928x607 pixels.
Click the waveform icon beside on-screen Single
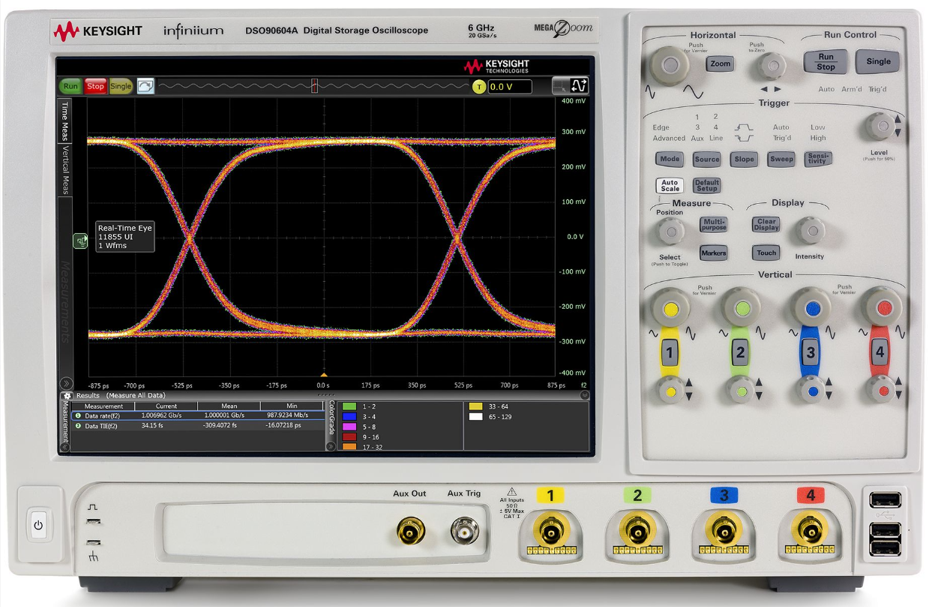pyautogui.click(x=146, y=87)
